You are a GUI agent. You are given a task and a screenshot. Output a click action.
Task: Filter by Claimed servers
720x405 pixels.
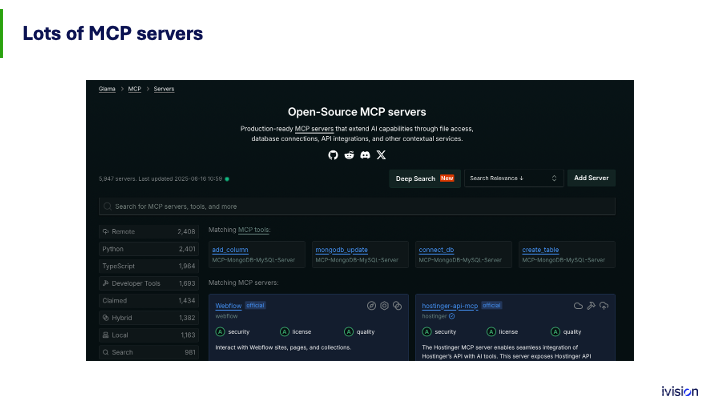(x=149, y=301)
